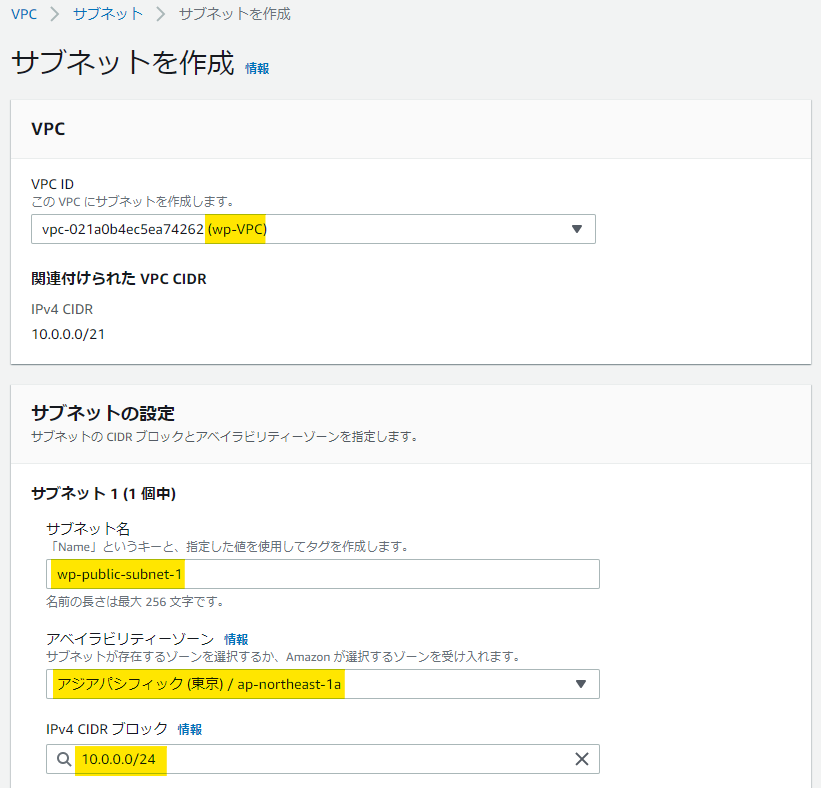Screen dimensions: 821x788
Task: Open the VPC ID dropdown
Action: pos(313,229)
